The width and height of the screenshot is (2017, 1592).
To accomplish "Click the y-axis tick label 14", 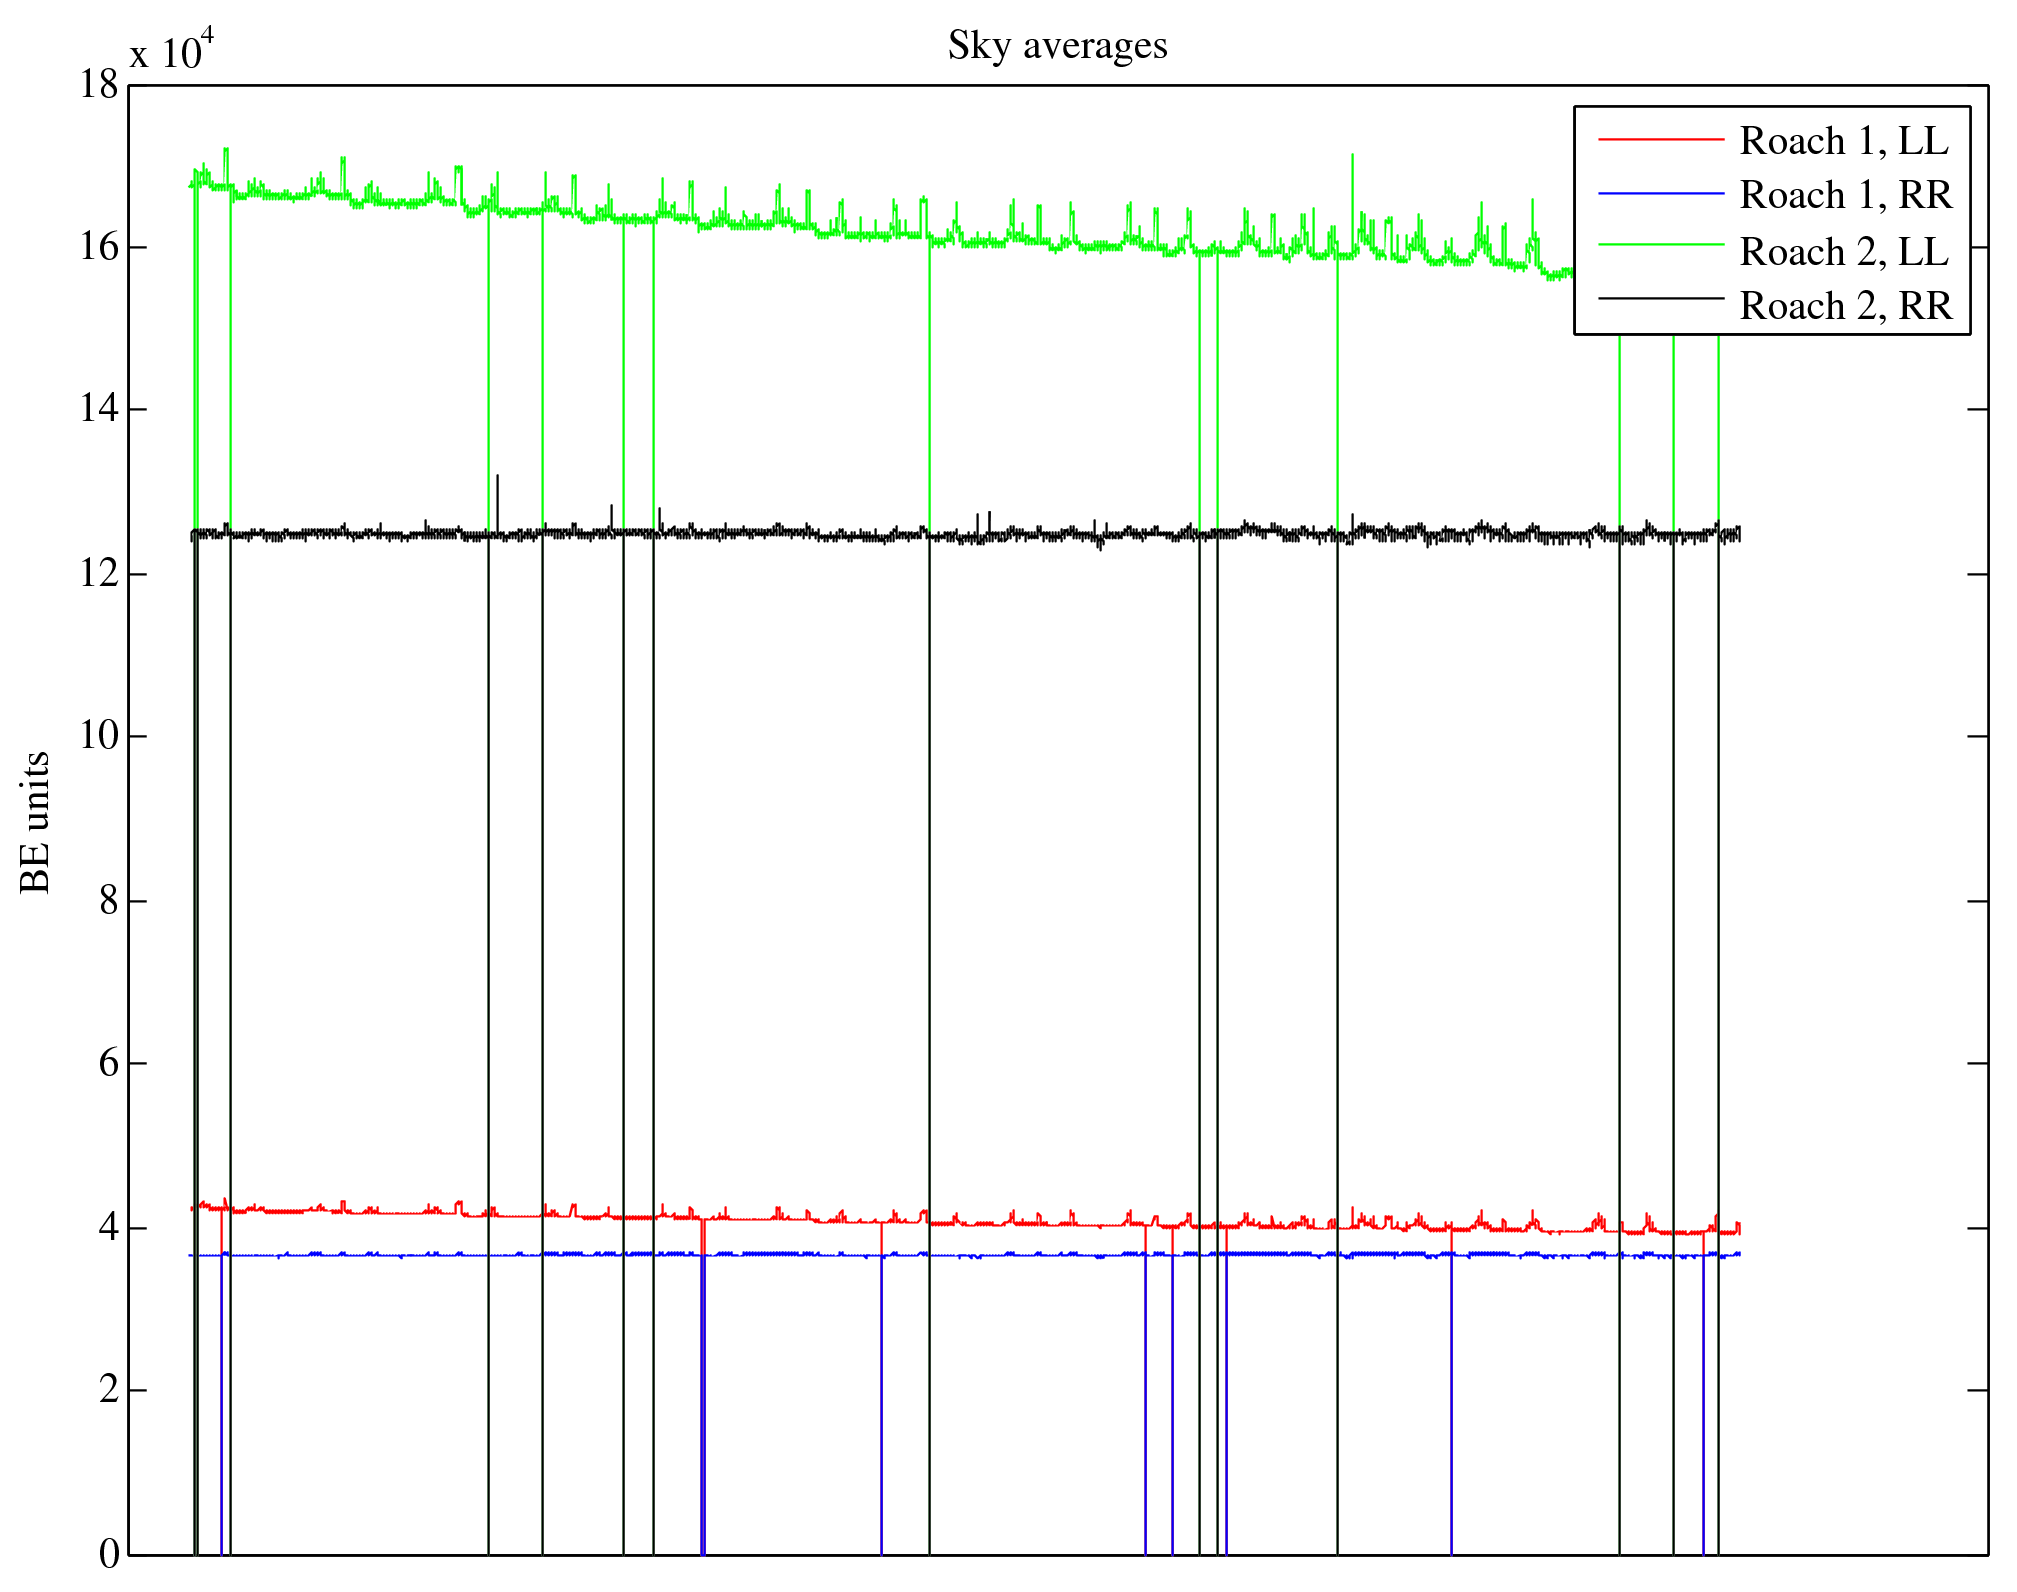I will point(99,409).
